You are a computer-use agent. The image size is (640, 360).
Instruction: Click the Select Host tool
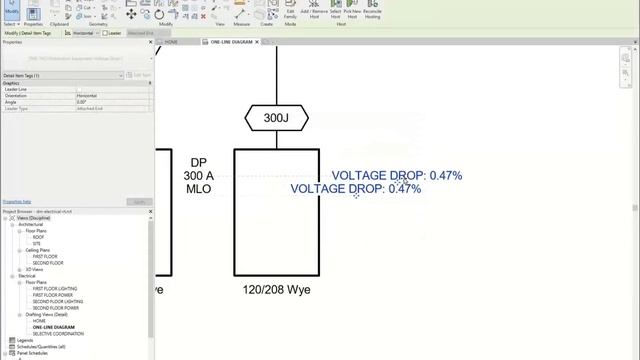pyautogui.click(x=336, y=10)
